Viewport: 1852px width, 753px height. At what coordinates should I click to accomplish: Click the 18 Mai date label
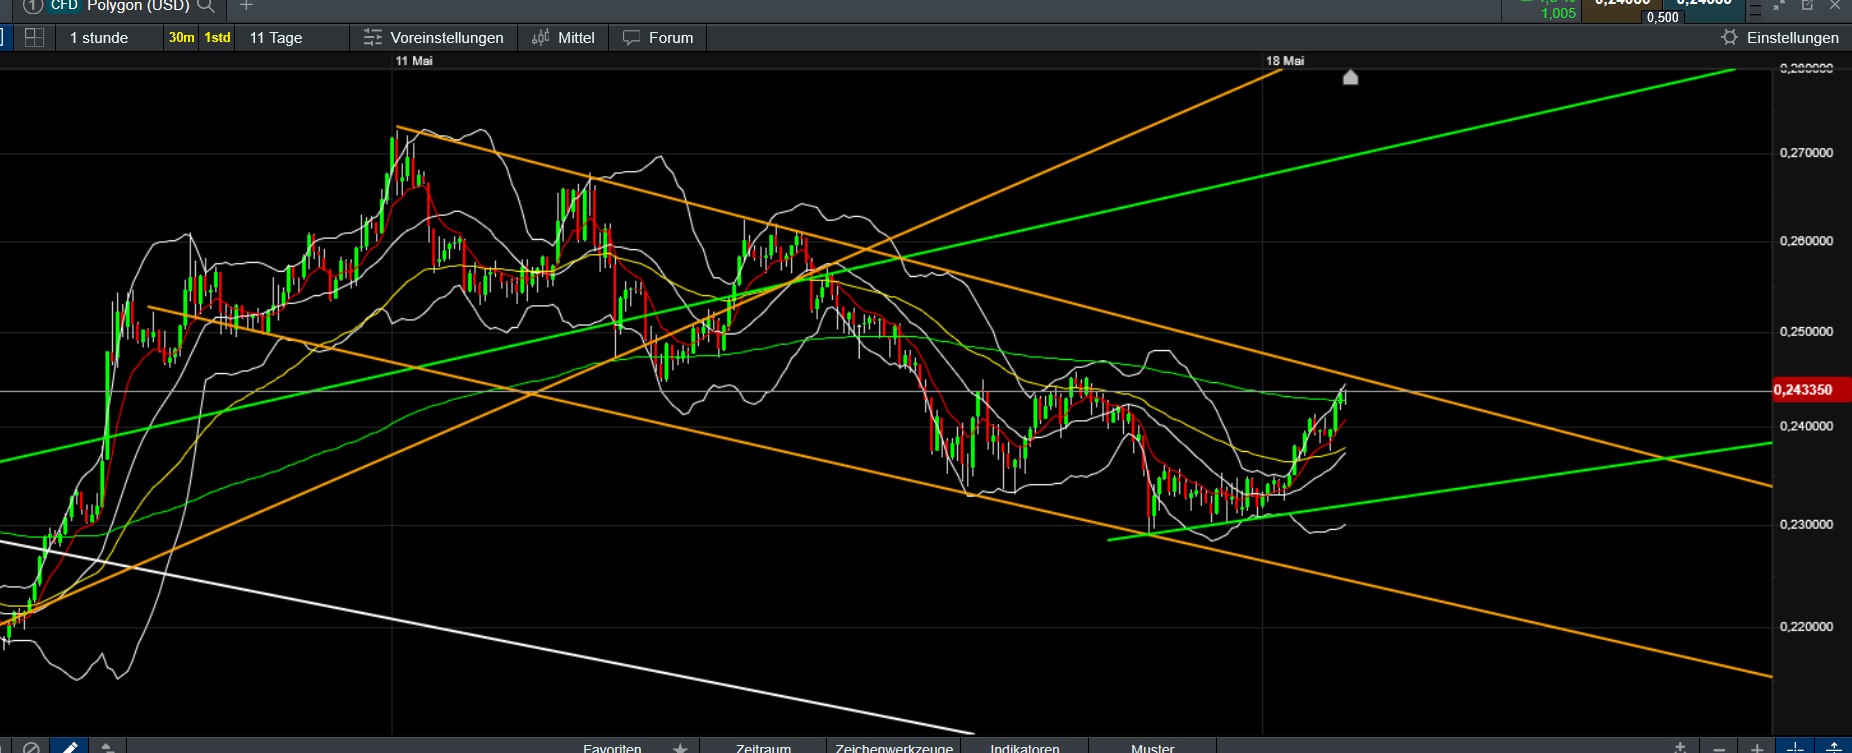(x=1285, y=61)
